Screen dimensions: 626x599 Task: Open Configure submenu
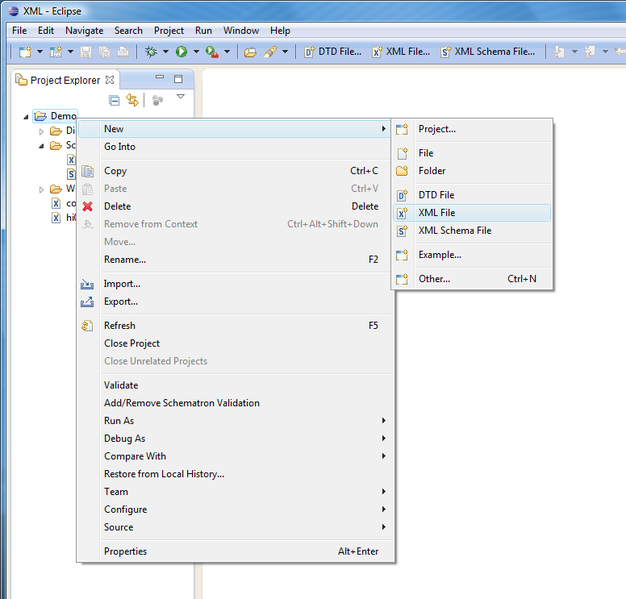tap(234, 510)
